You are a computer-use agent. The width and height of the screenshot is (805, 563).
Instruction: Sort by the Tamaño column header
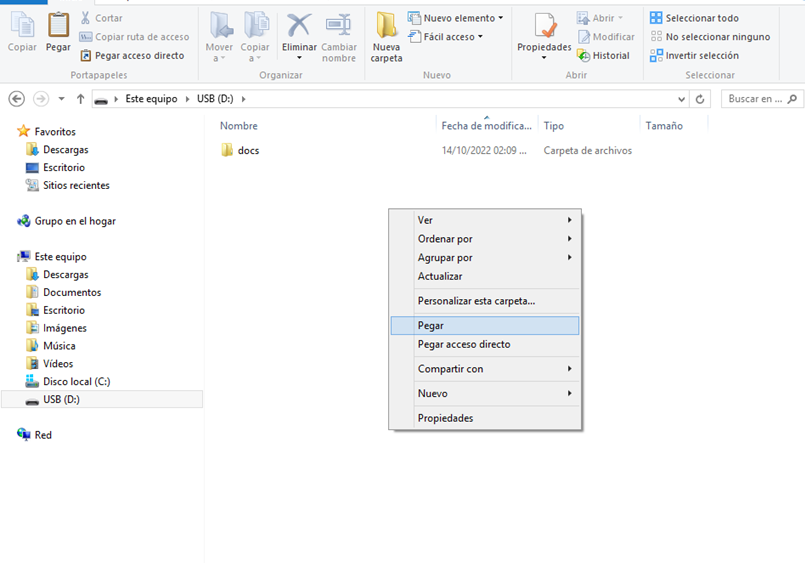(x=664, y=126)
